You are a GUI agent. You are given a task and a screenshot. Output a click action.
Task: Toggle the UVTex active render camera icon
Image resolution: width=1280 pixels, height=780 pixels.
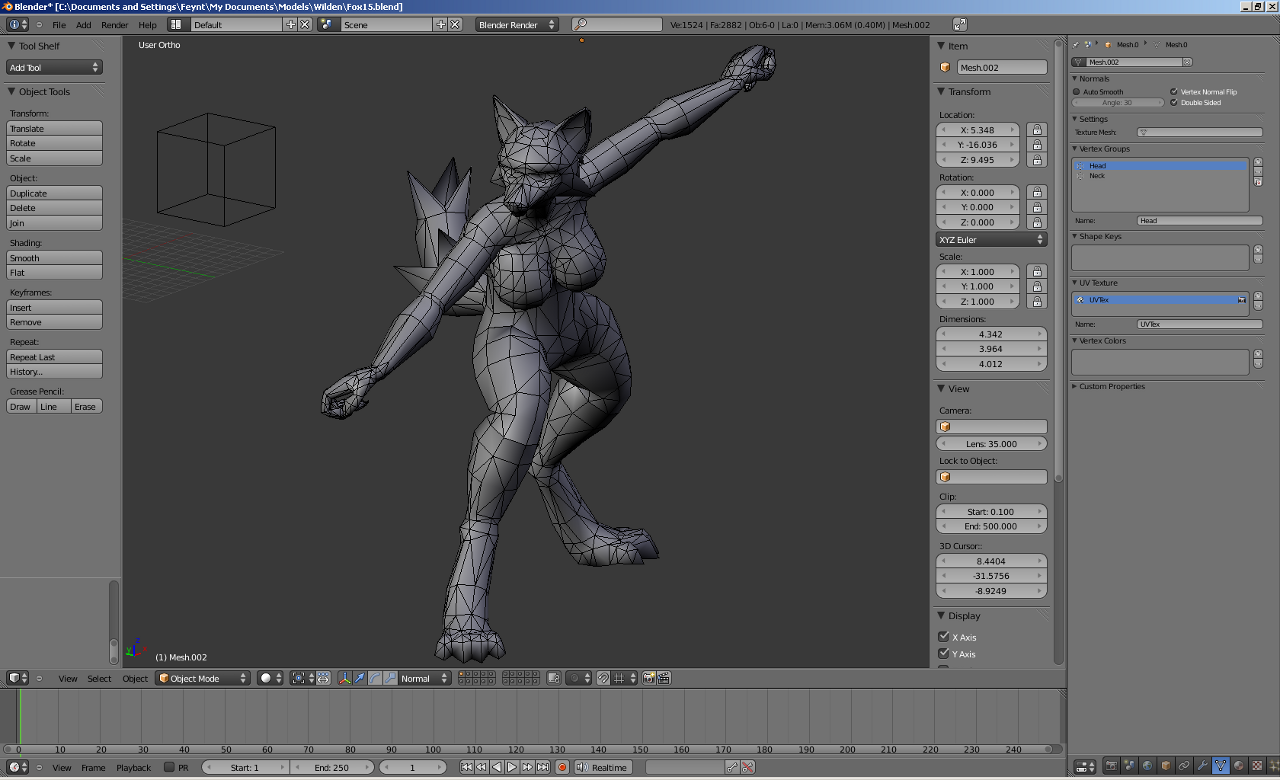[x=1242, y=299]
